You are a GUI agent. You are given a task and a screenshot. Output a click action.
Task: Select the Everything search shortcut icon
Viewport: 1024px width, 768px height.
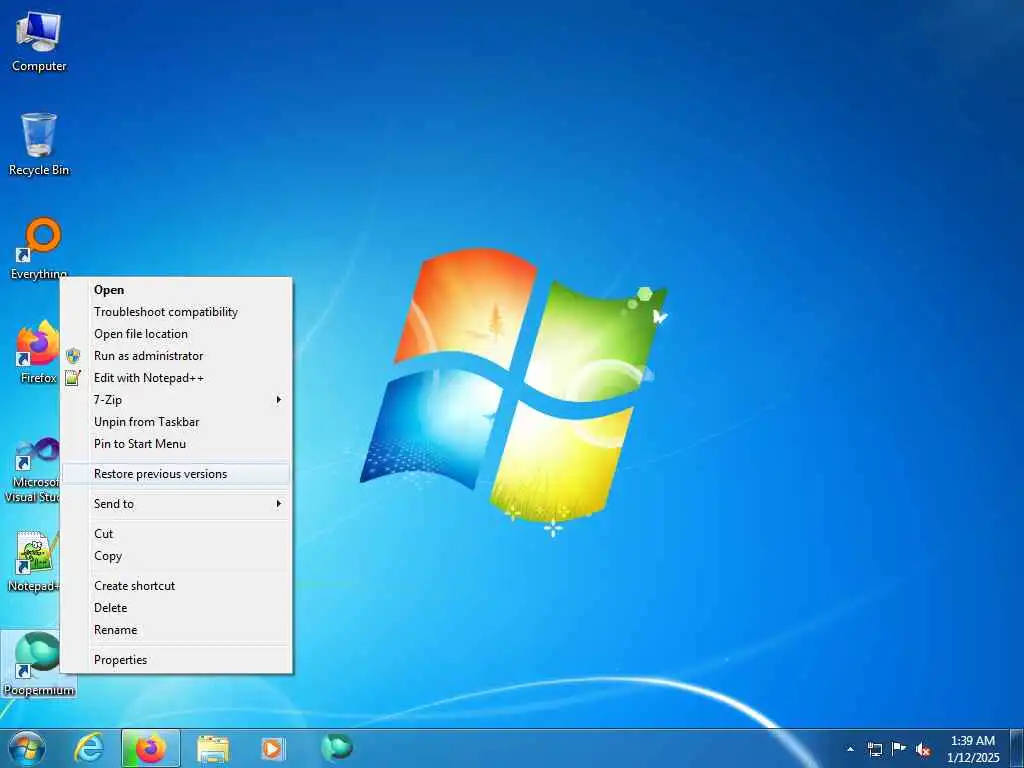coord(39,248)
